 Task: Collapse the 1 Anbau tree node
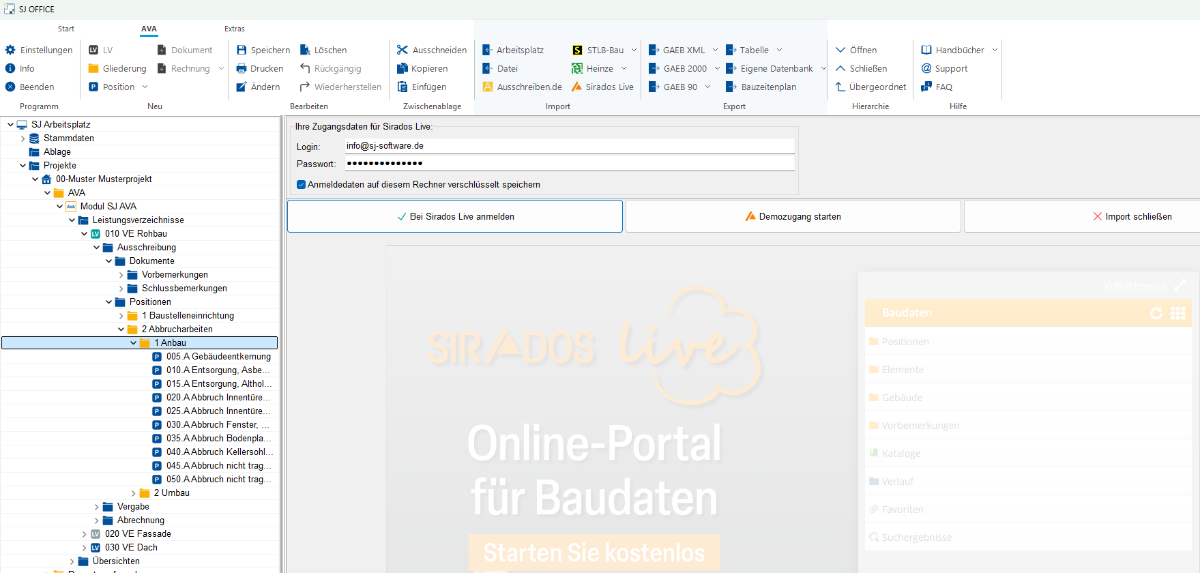[133, 343]
